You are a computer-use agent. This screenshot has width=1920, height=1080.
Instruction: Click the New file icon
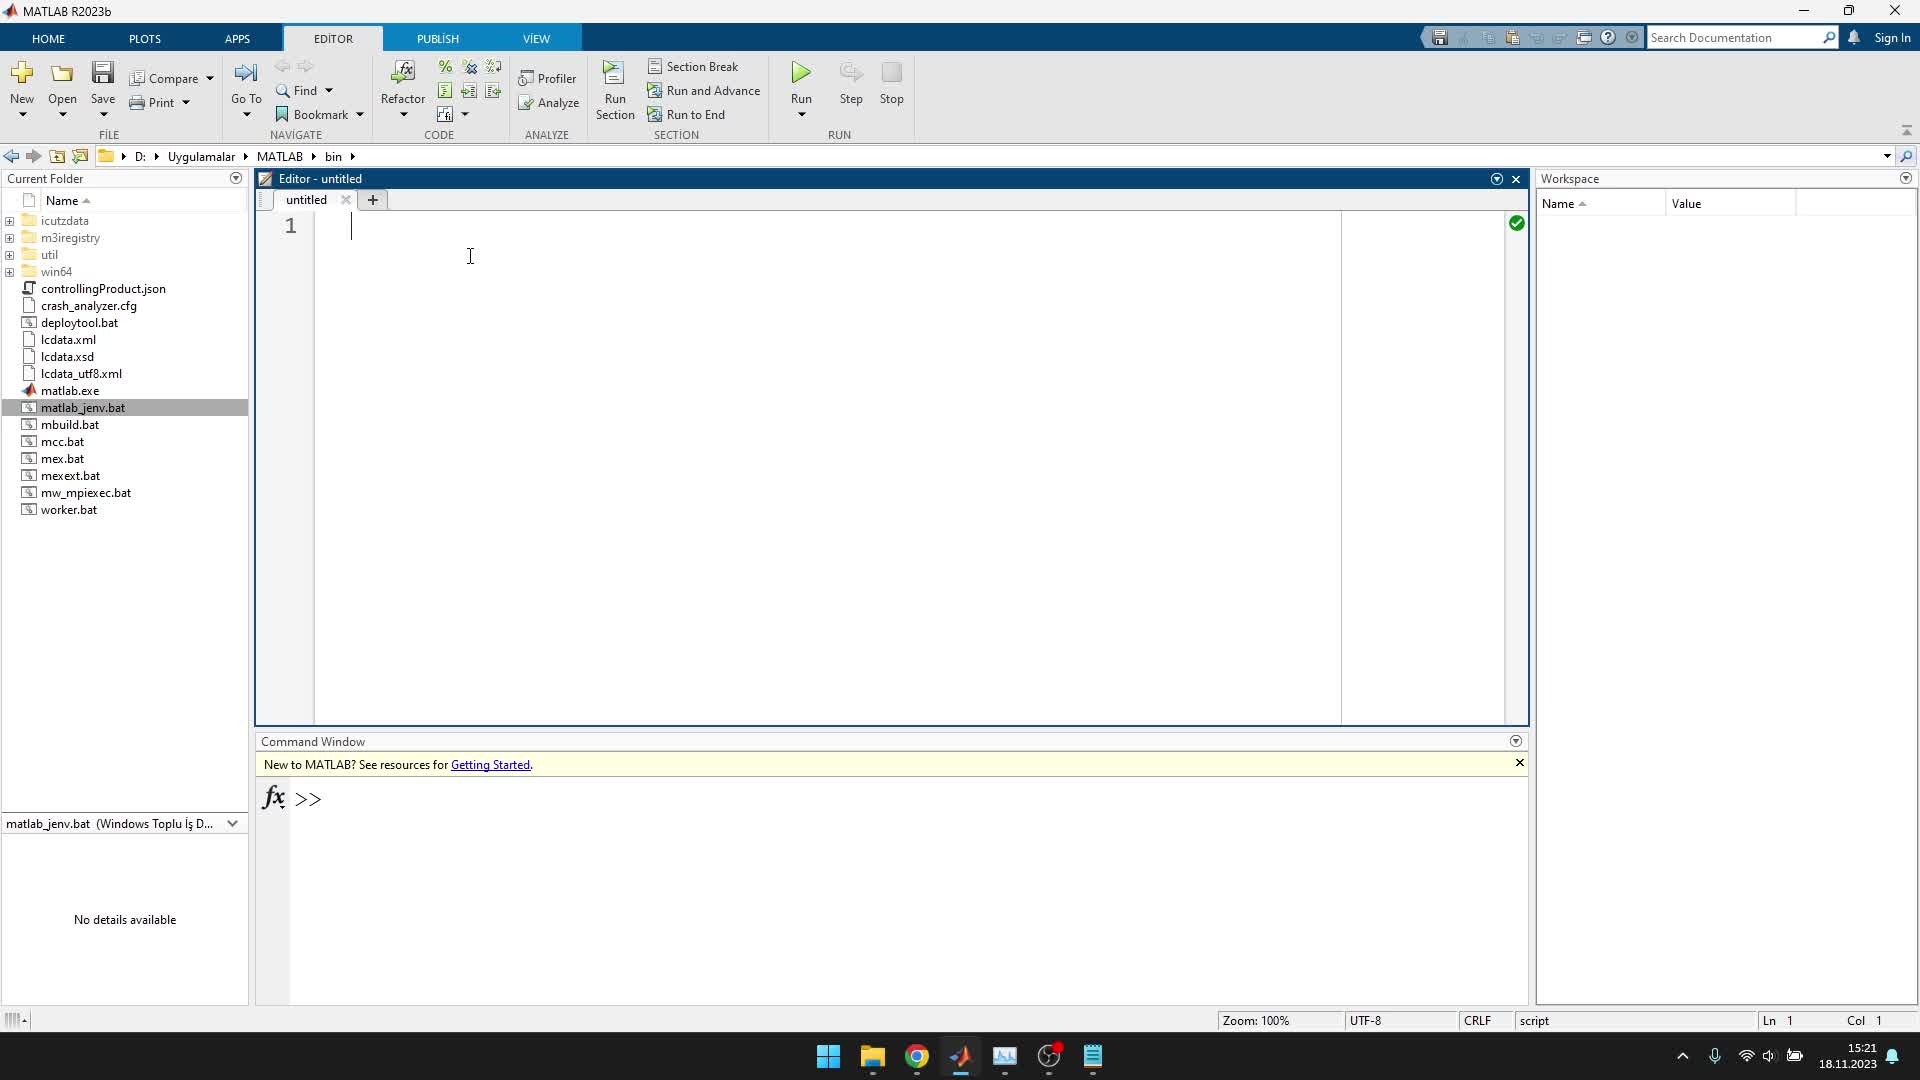pos(22,73)
